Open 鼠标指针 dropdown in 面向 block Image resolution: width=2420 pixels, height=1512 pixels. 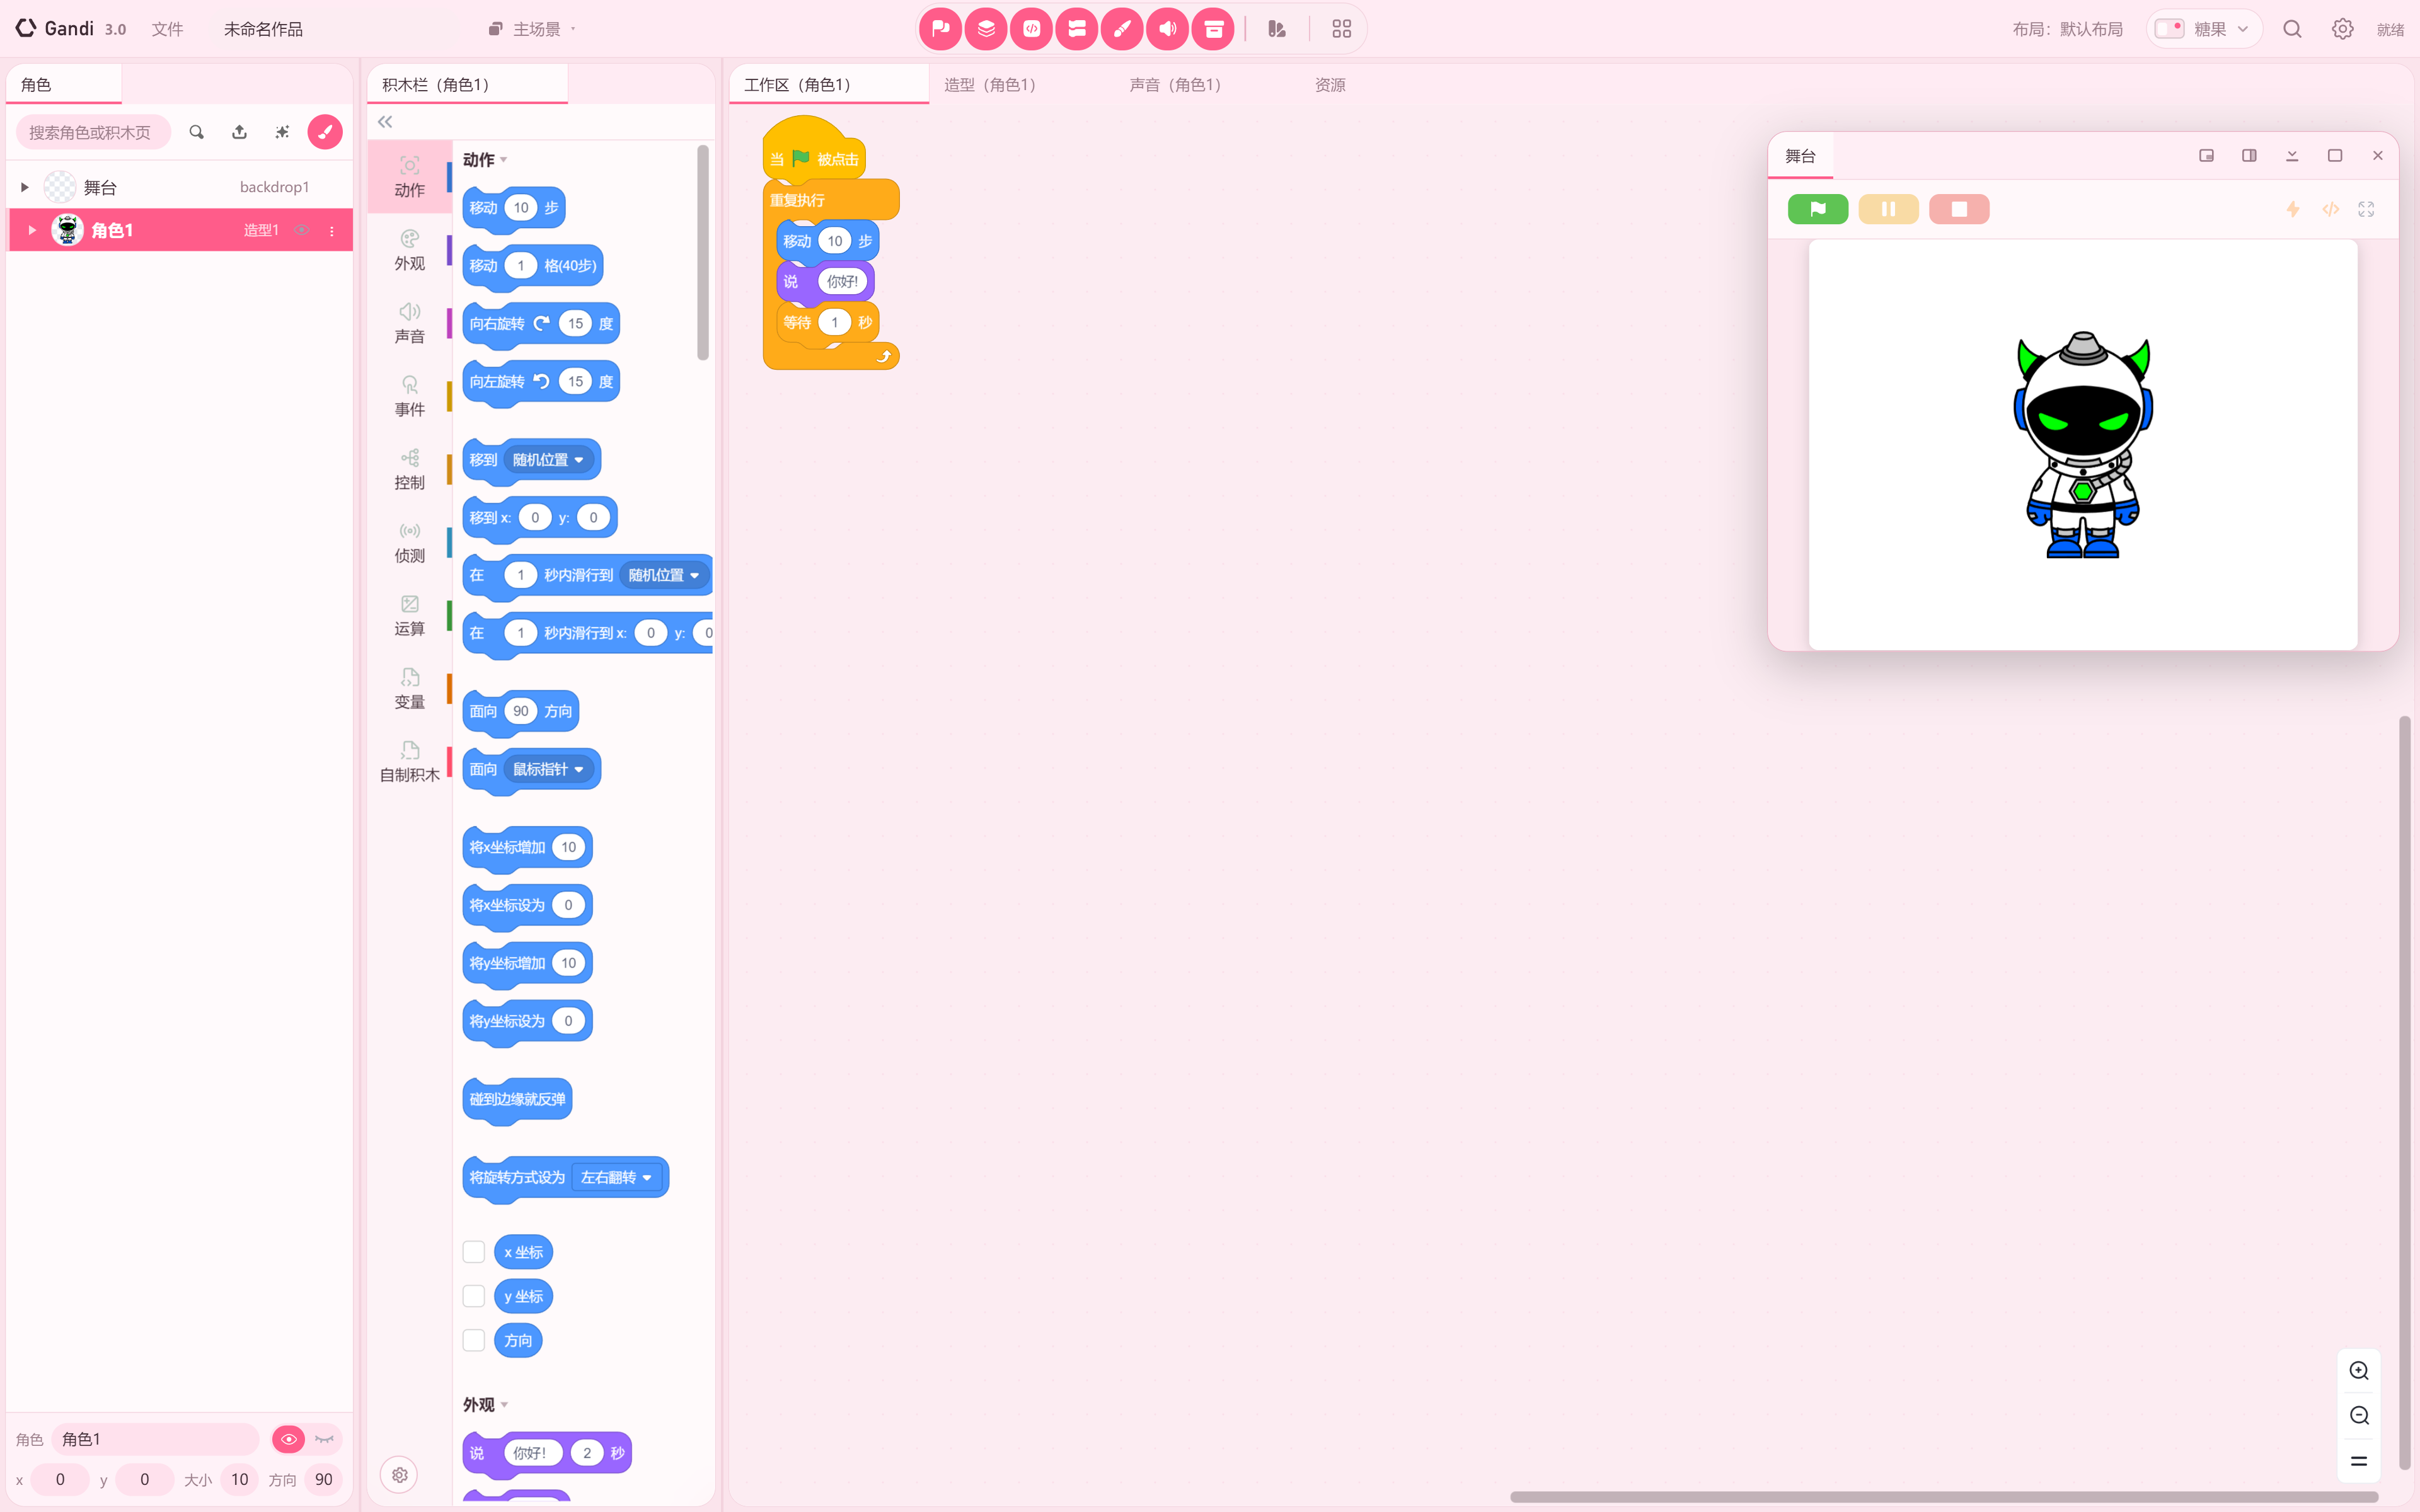[x=549, y=769]
